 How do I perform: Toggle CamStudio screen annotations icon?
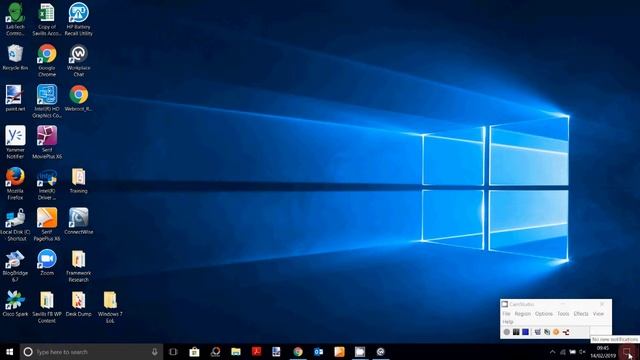pos(538,332)
